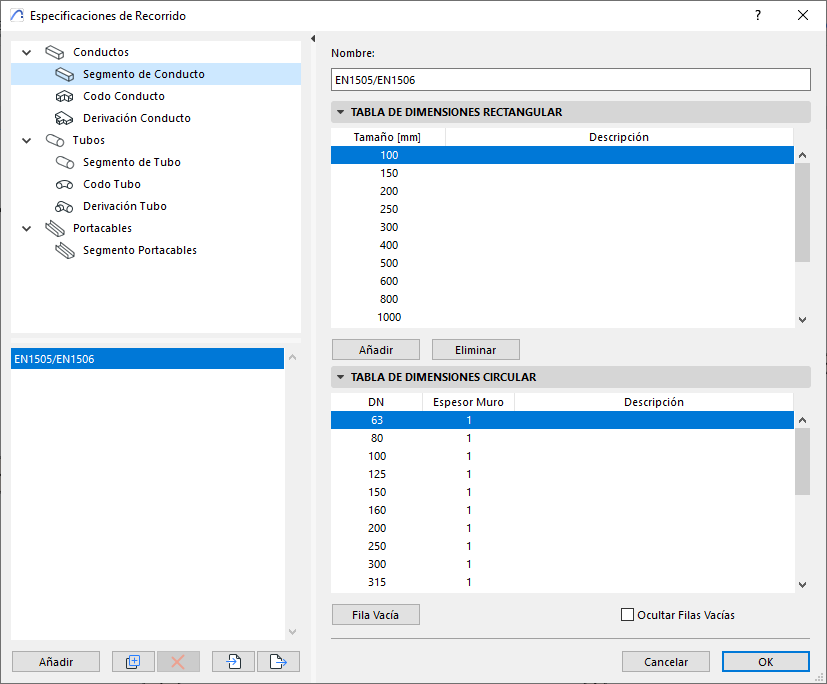Select Segmento Portacables item
Image resolution: width=827 pixels, height=684 pixels.
coord(139,250)
